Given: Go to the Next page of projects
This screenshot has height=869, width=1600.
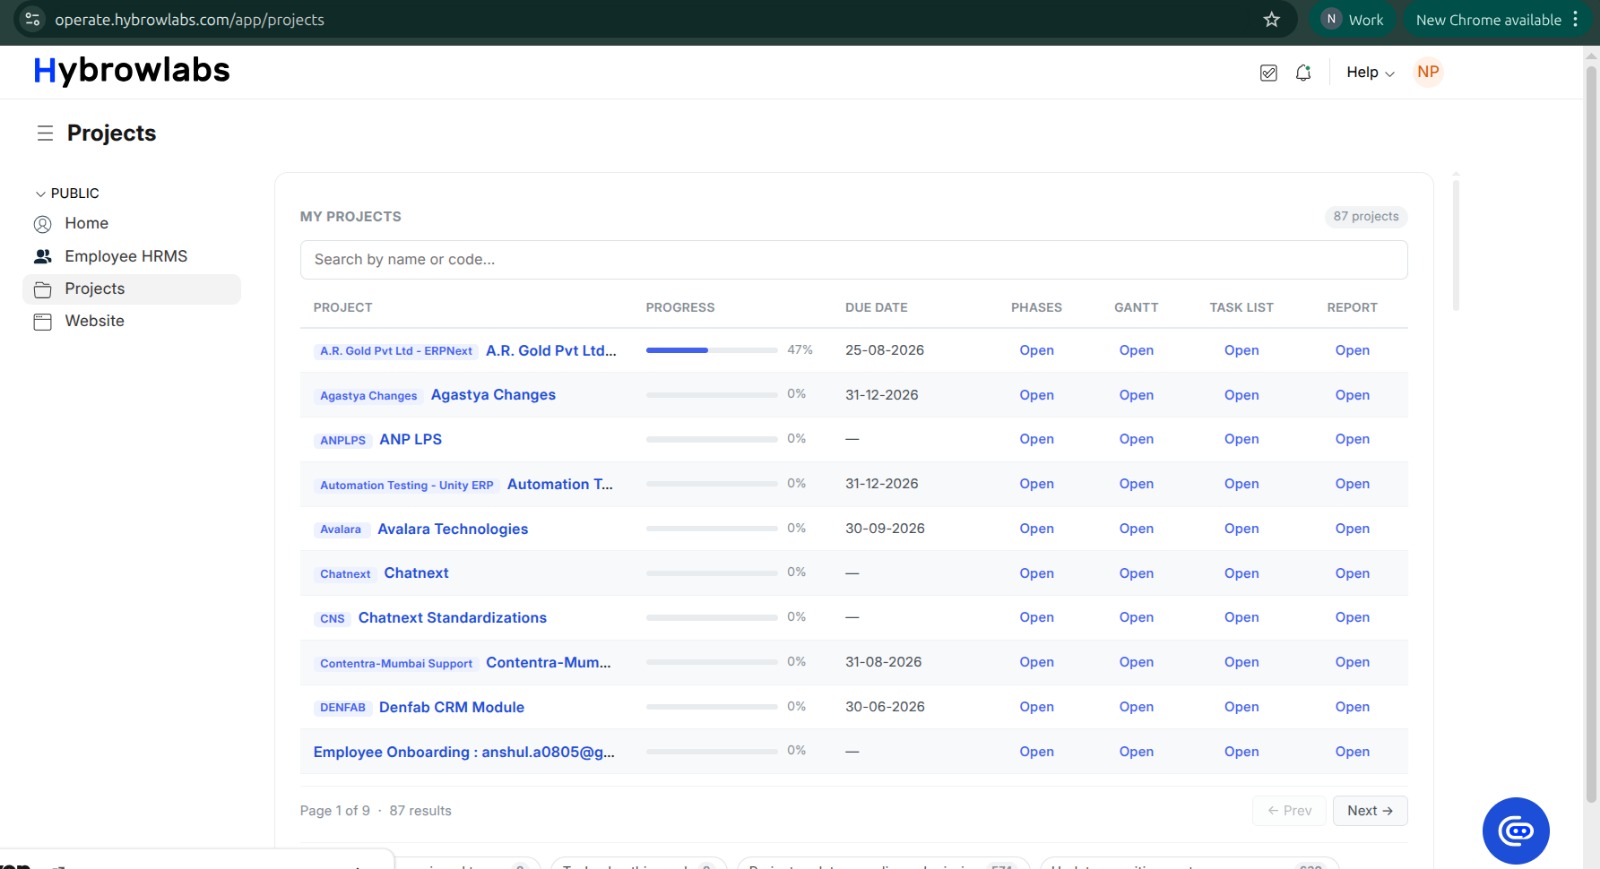Looking at the screenshot, I should [1369, 811].
